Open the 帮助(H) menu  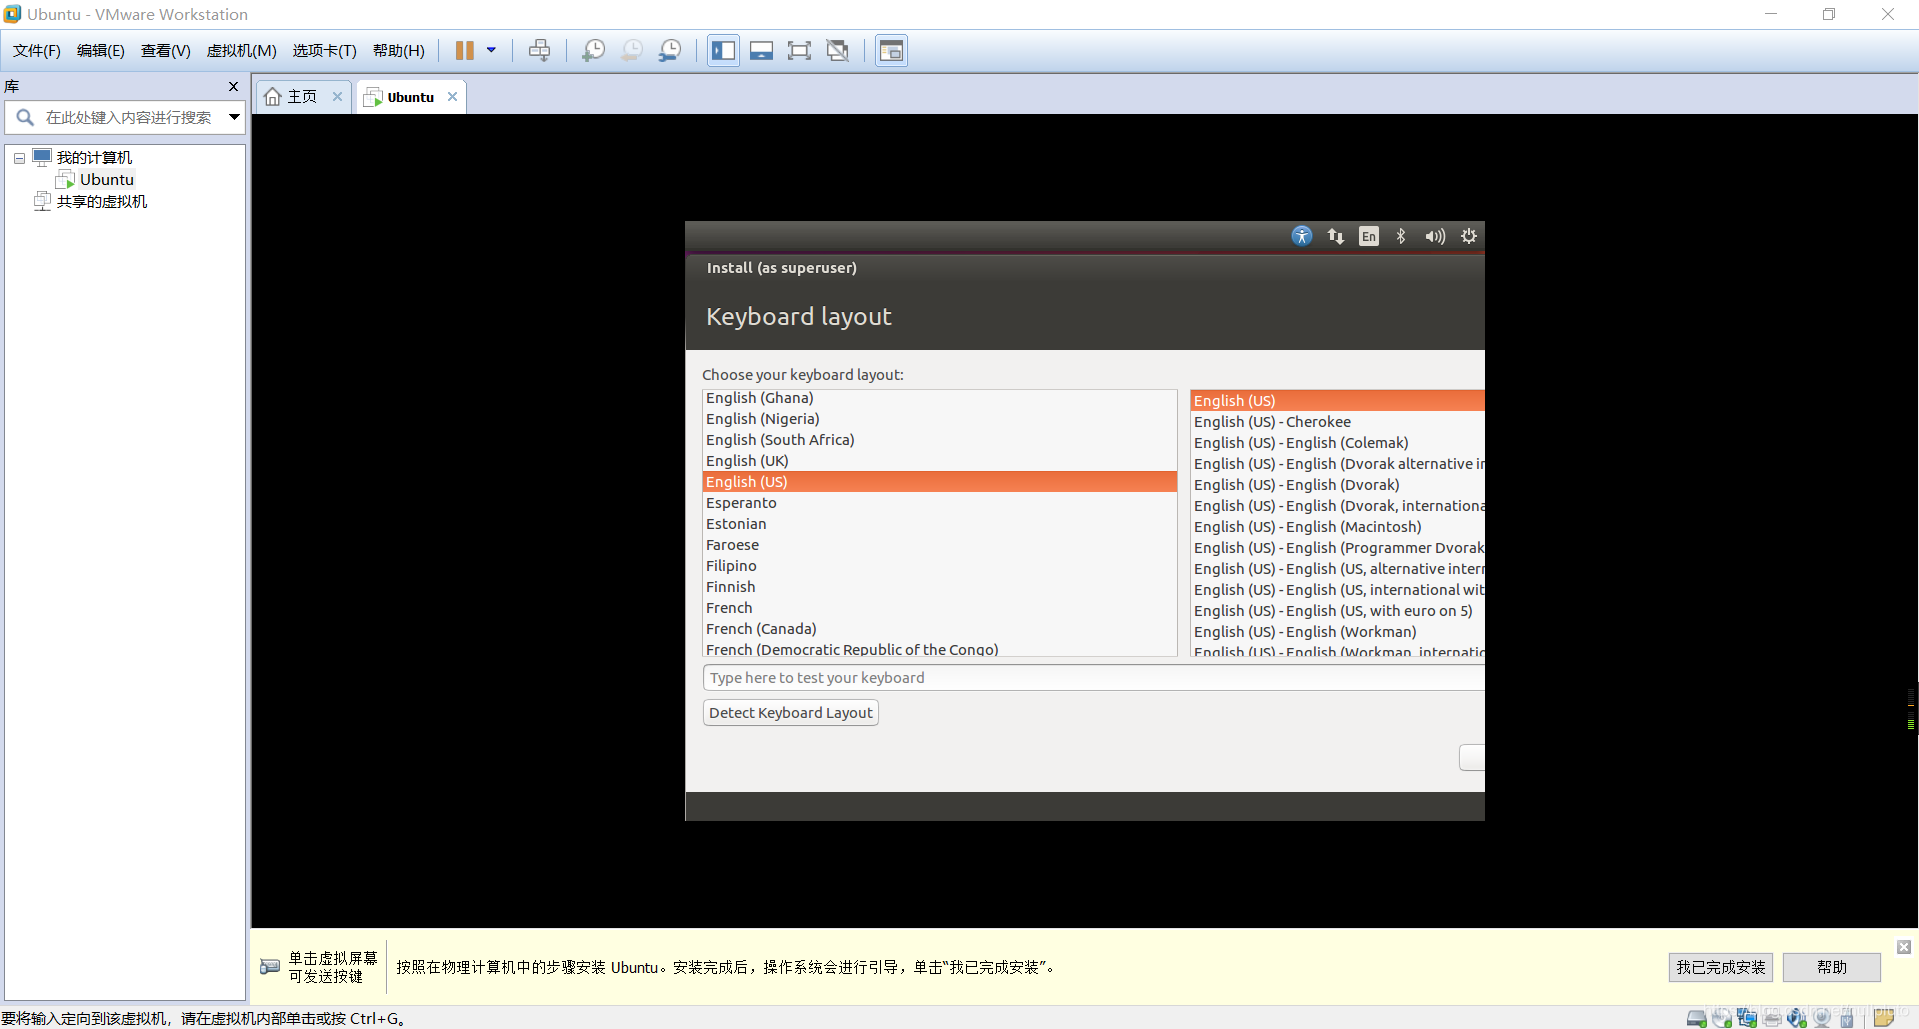point(399,51)
